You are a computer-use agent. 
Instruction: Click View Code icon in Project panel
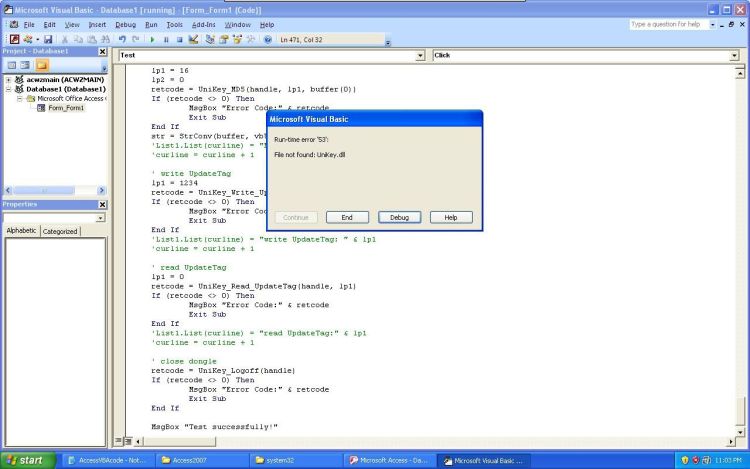pos(12,65)
